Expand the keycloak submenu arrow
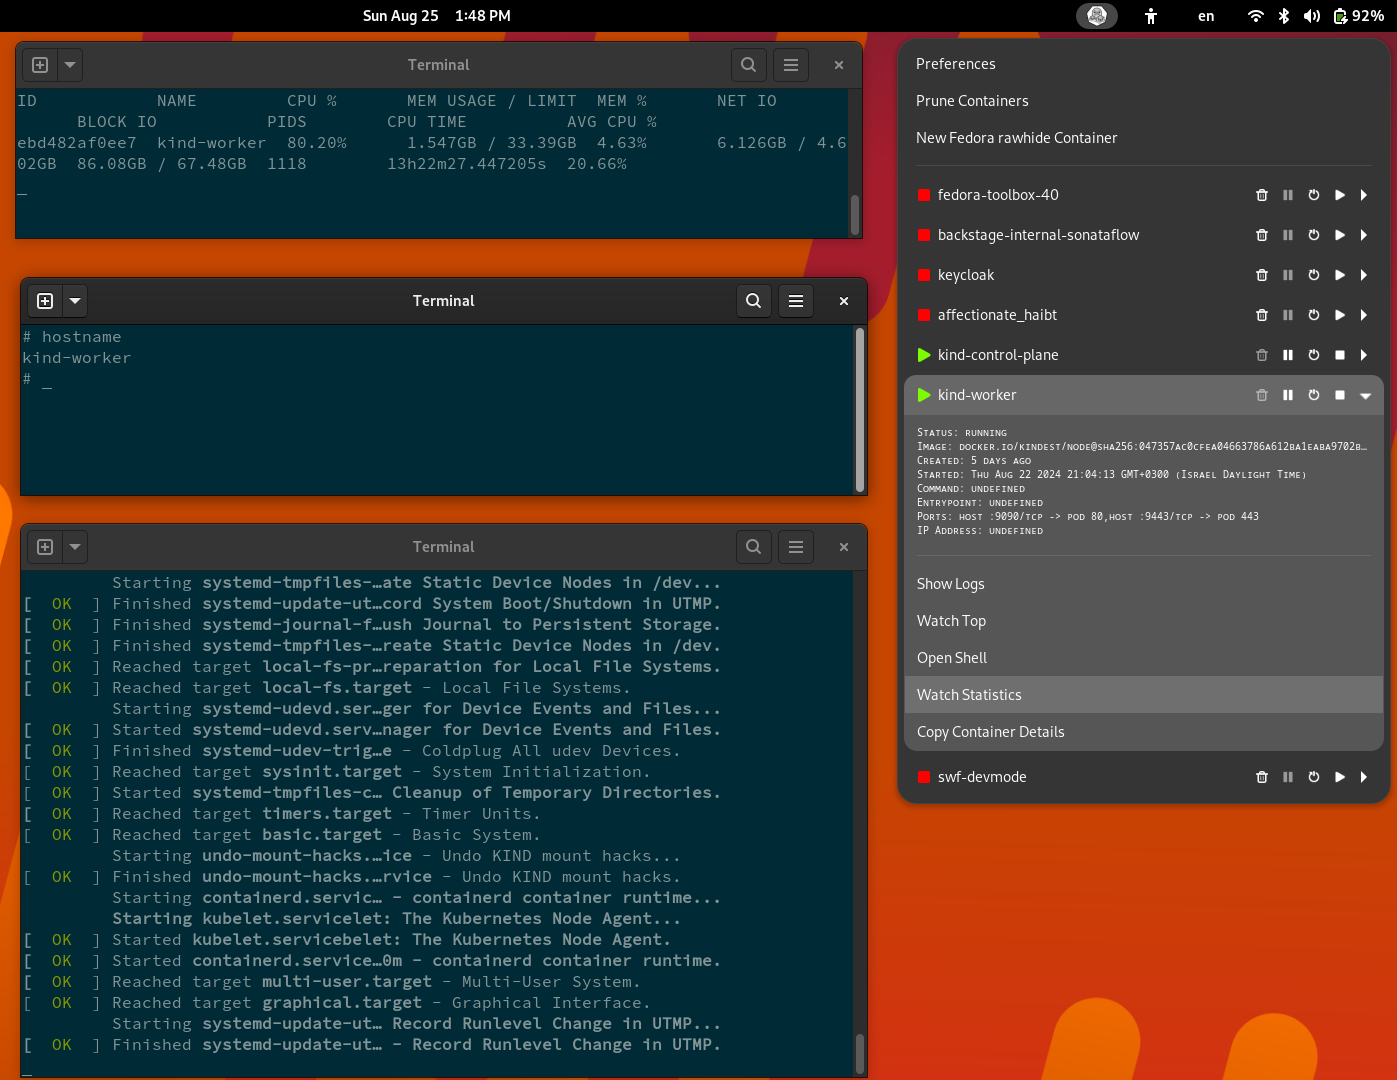1397x1080 pixels. (x=1364, y=275)
